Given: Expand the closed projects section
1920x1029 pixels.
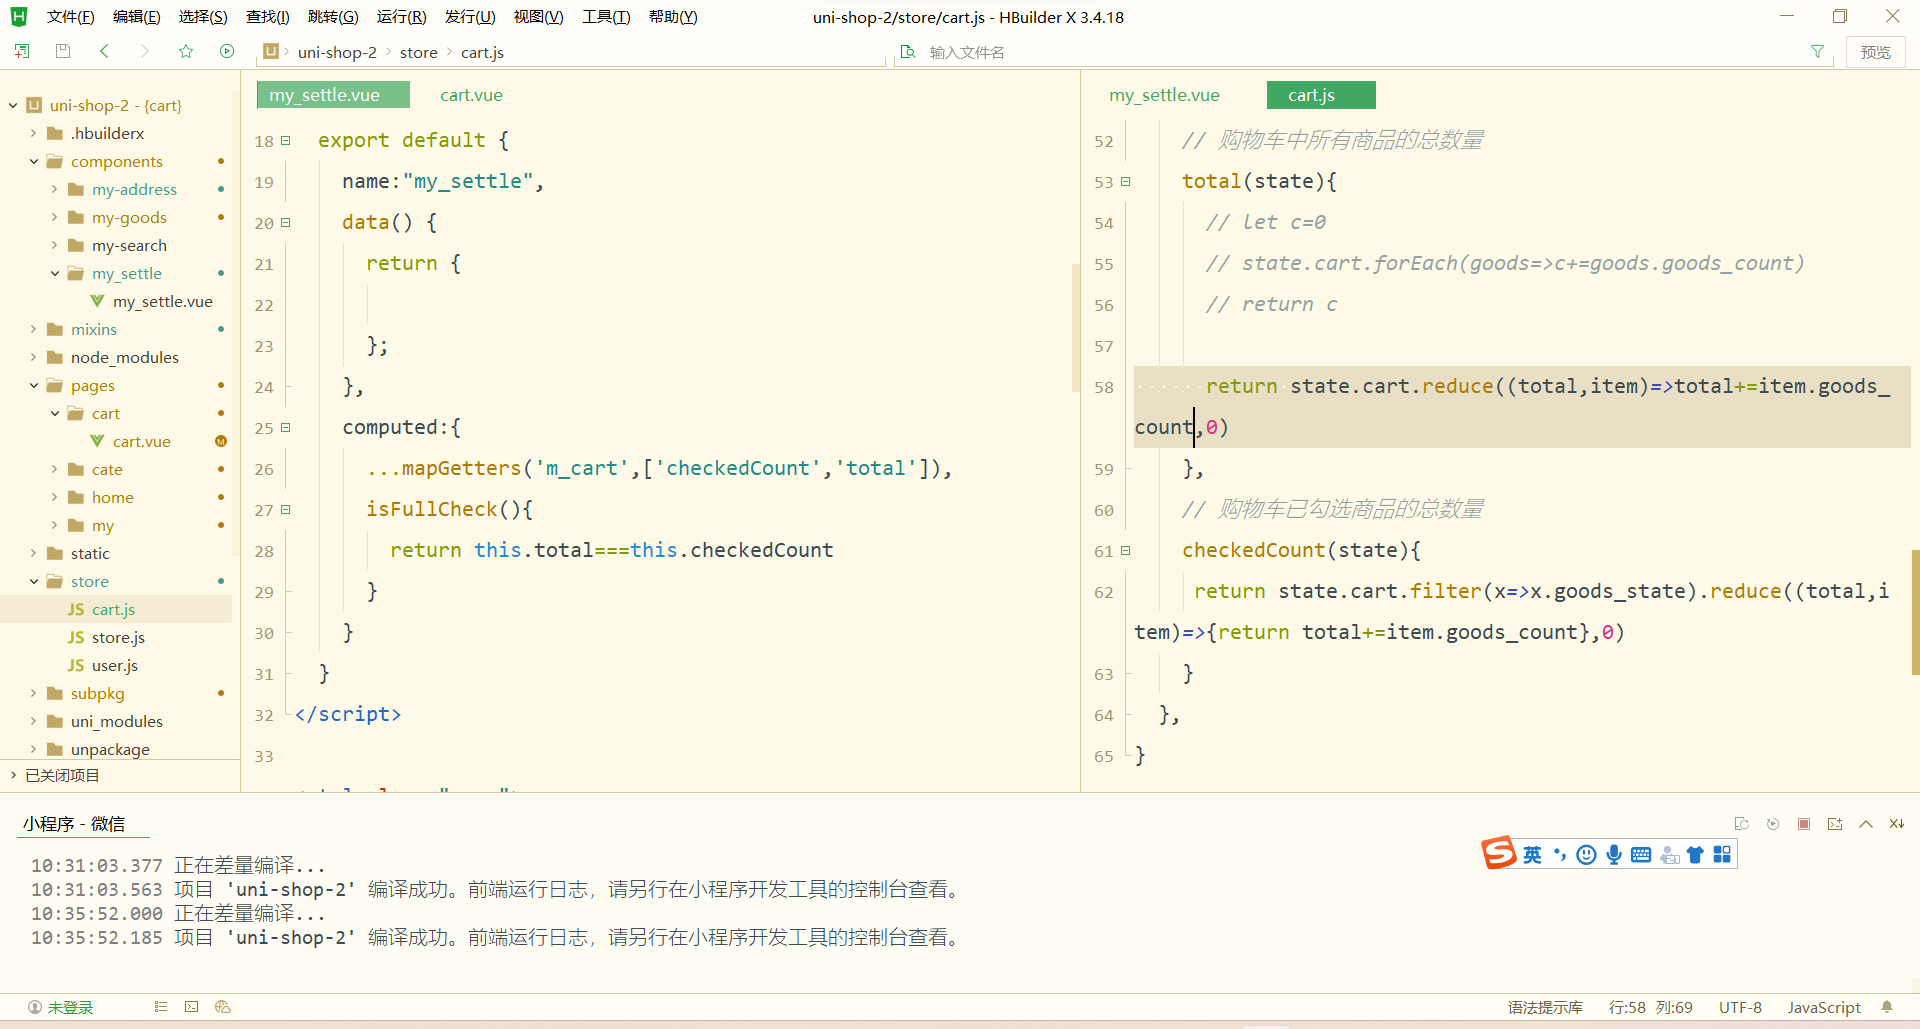Looking at the screenshot, I should 13,775.
